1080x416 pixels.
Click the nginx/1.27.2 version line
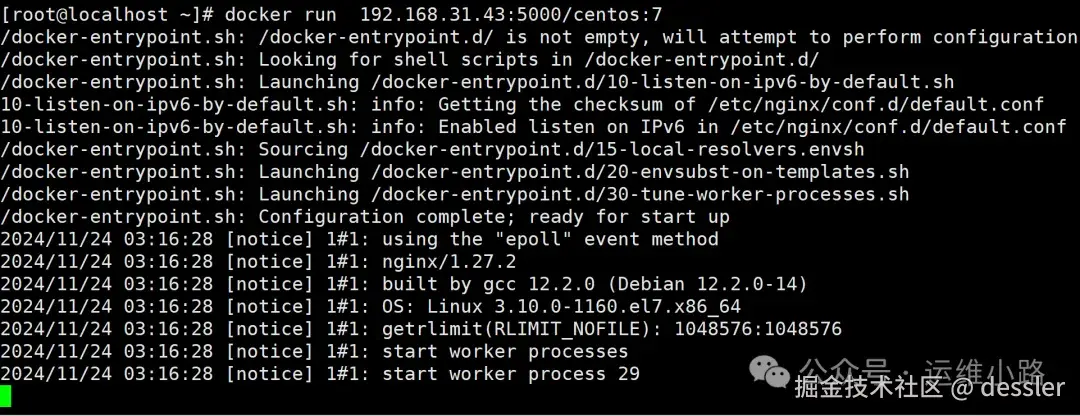[x=258, y=262]
